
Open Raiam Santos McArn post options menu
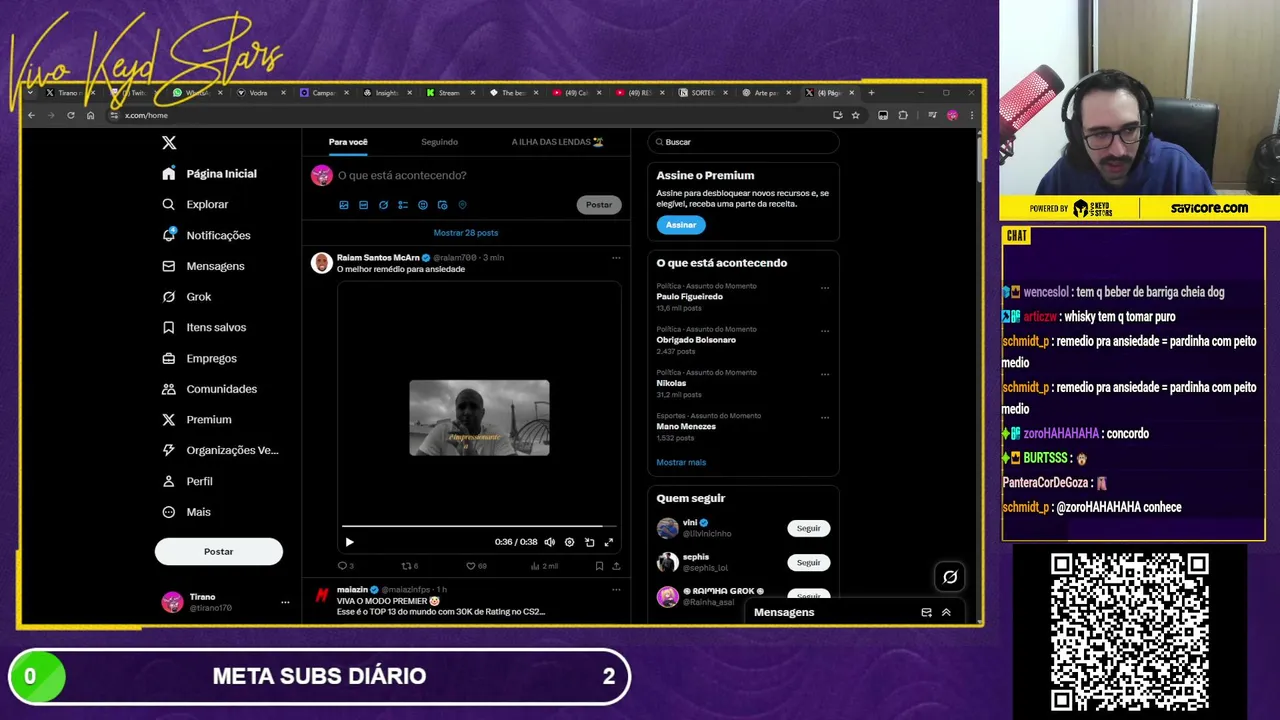click(x=616, y=258)
